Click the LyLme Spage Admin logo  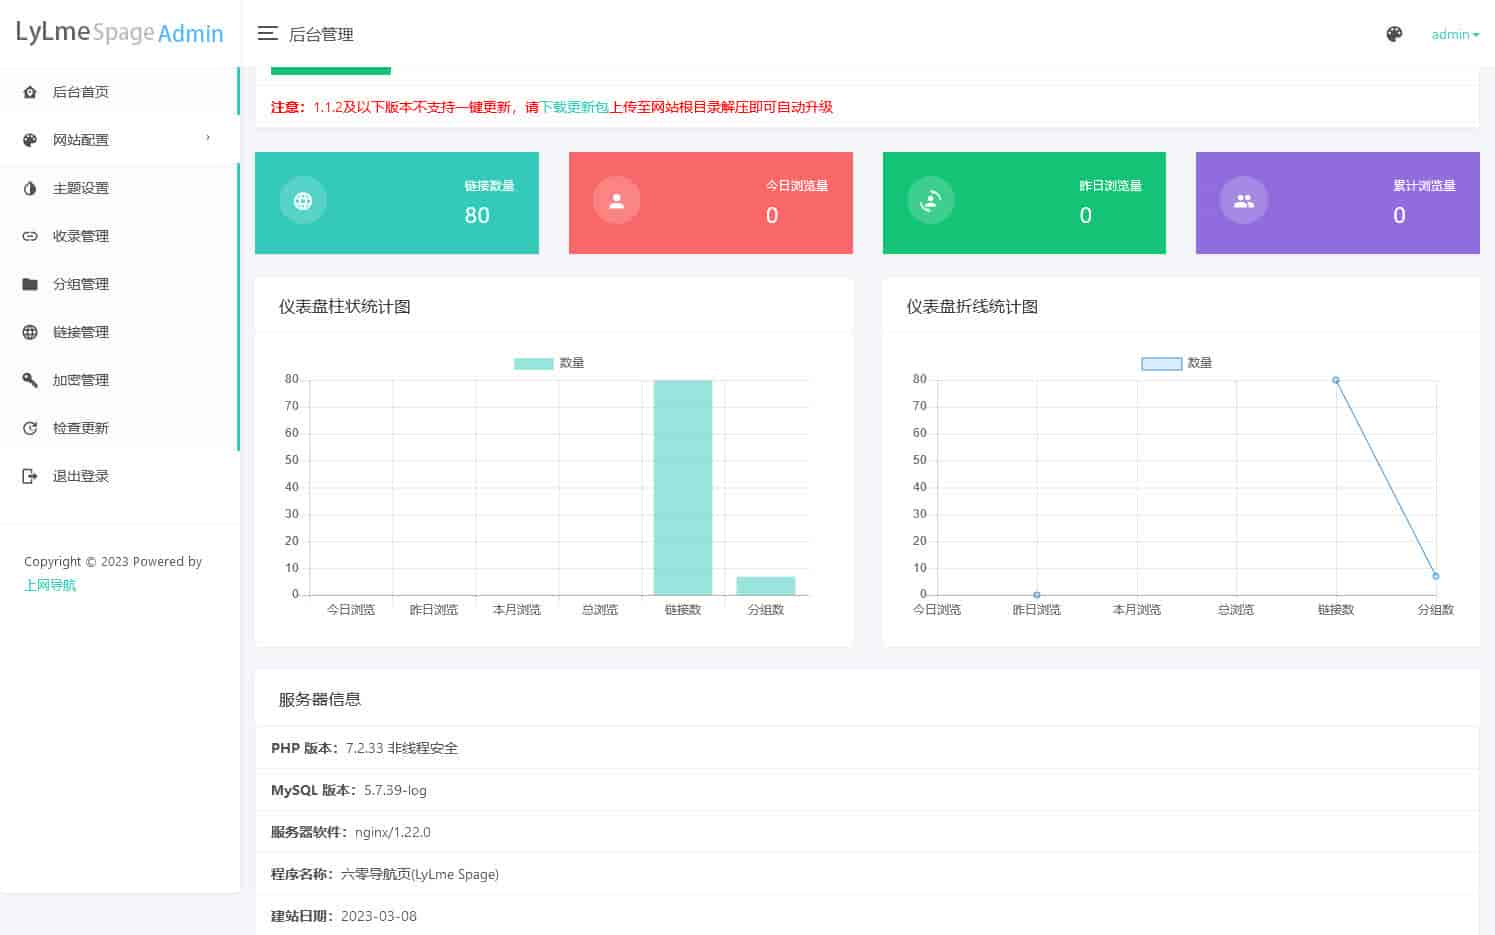[119, 33]
